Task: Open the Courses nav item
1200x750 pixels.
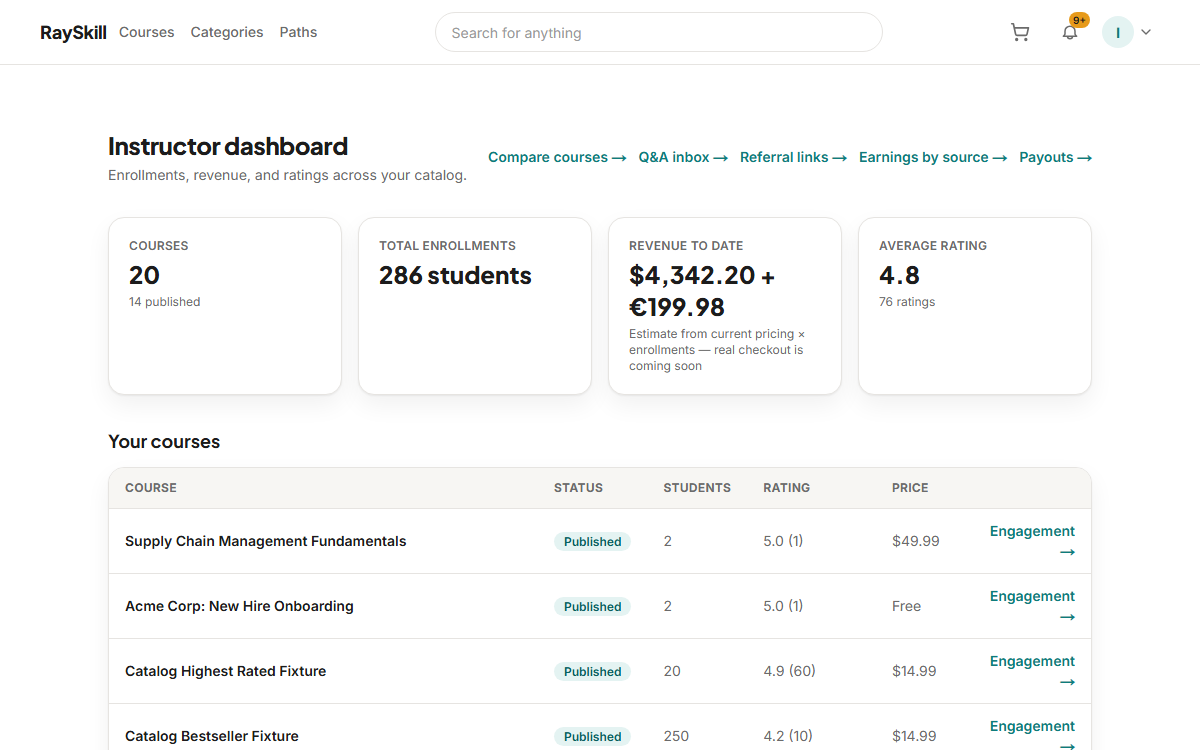Action: point(147,32)
